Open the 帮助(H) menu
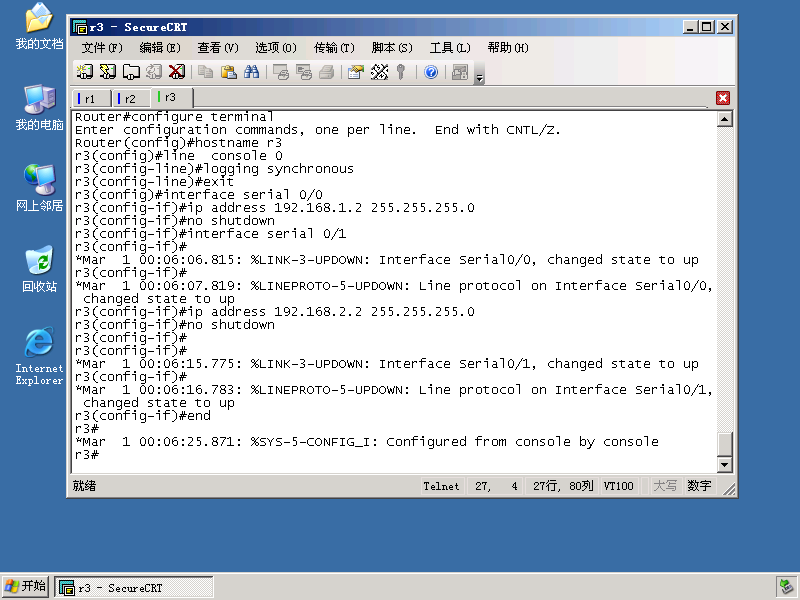 click(x=508, y=48)
